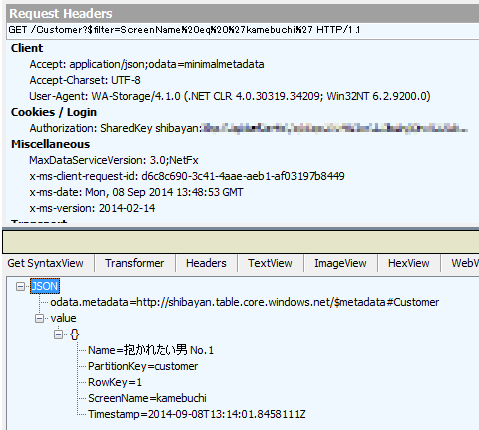Switch to the Headers tab
Viewport: 479px width, 430px height.
(206, 263)
